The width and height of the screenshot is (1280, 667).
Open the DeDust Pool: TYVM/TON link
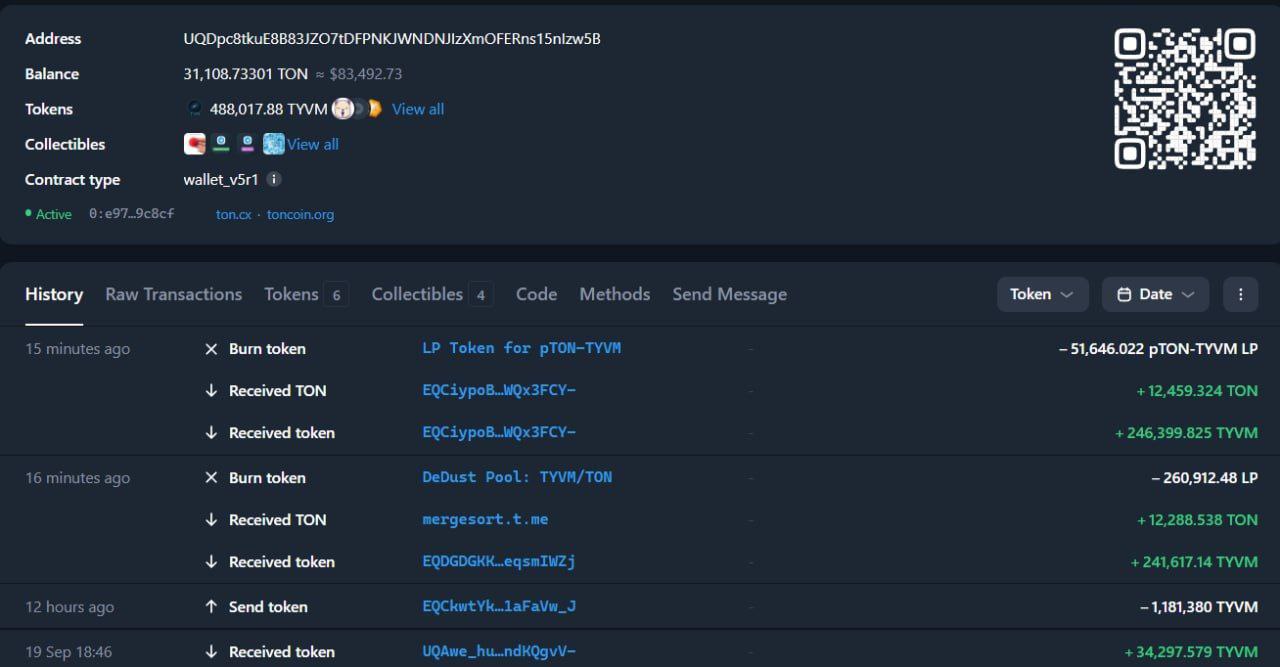coord(517,477)
